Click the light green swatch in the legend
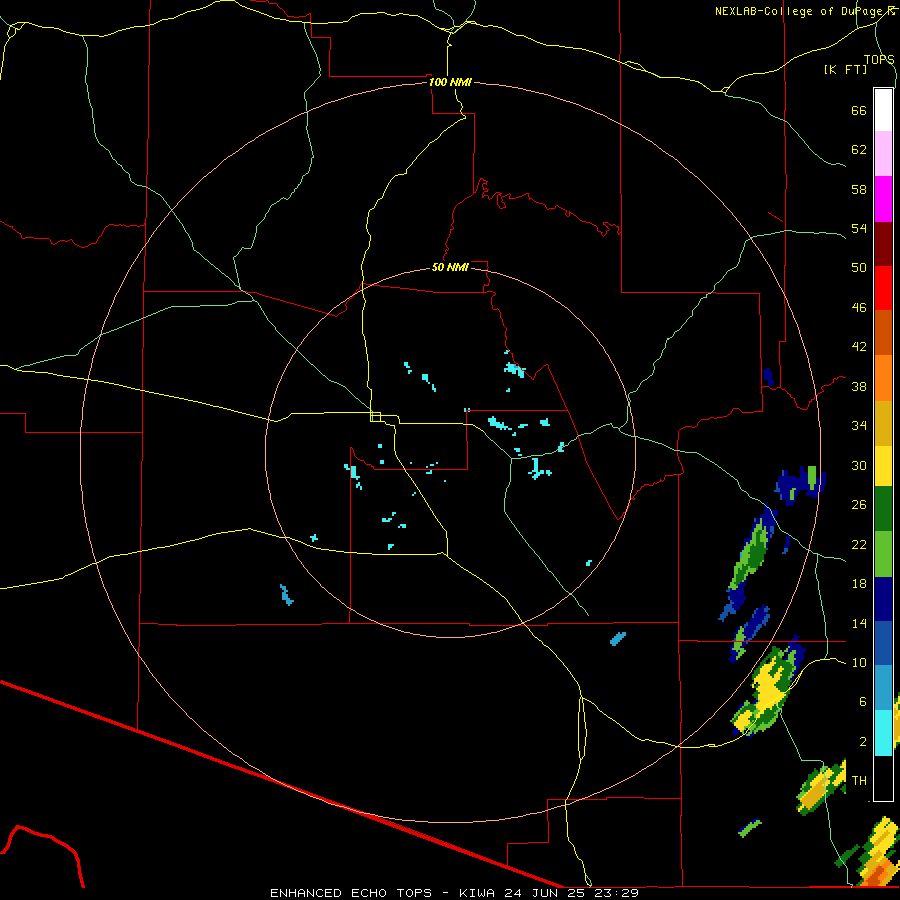 pos(883,554)
